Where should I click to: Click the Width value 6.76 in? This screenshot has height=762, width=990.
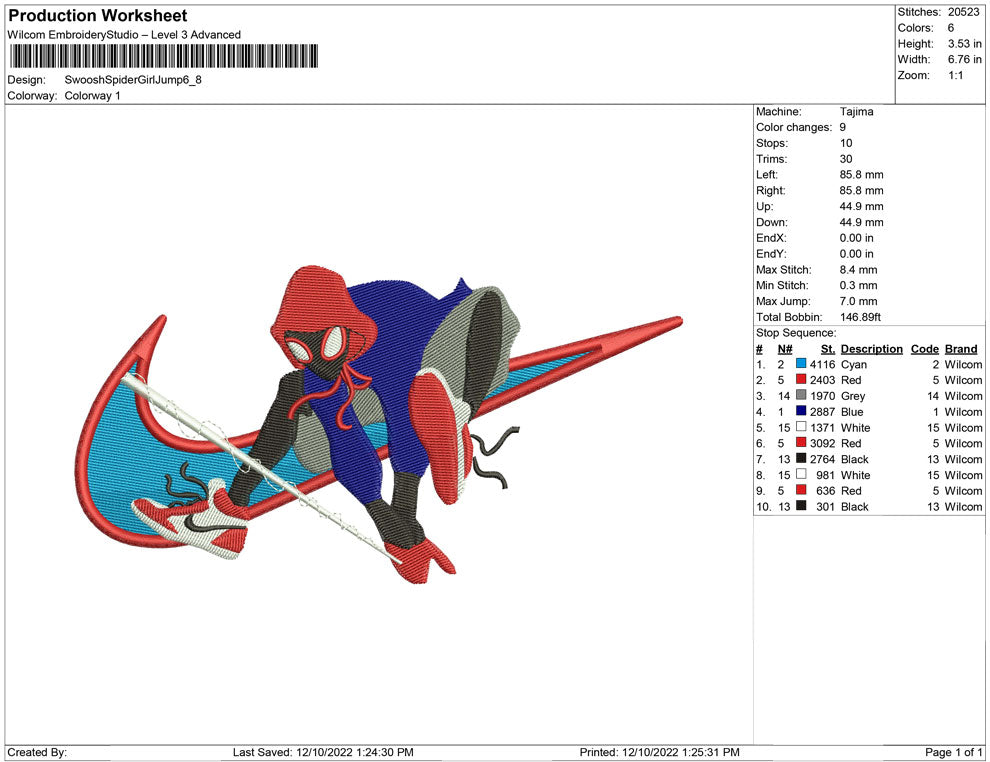(964, 59)
